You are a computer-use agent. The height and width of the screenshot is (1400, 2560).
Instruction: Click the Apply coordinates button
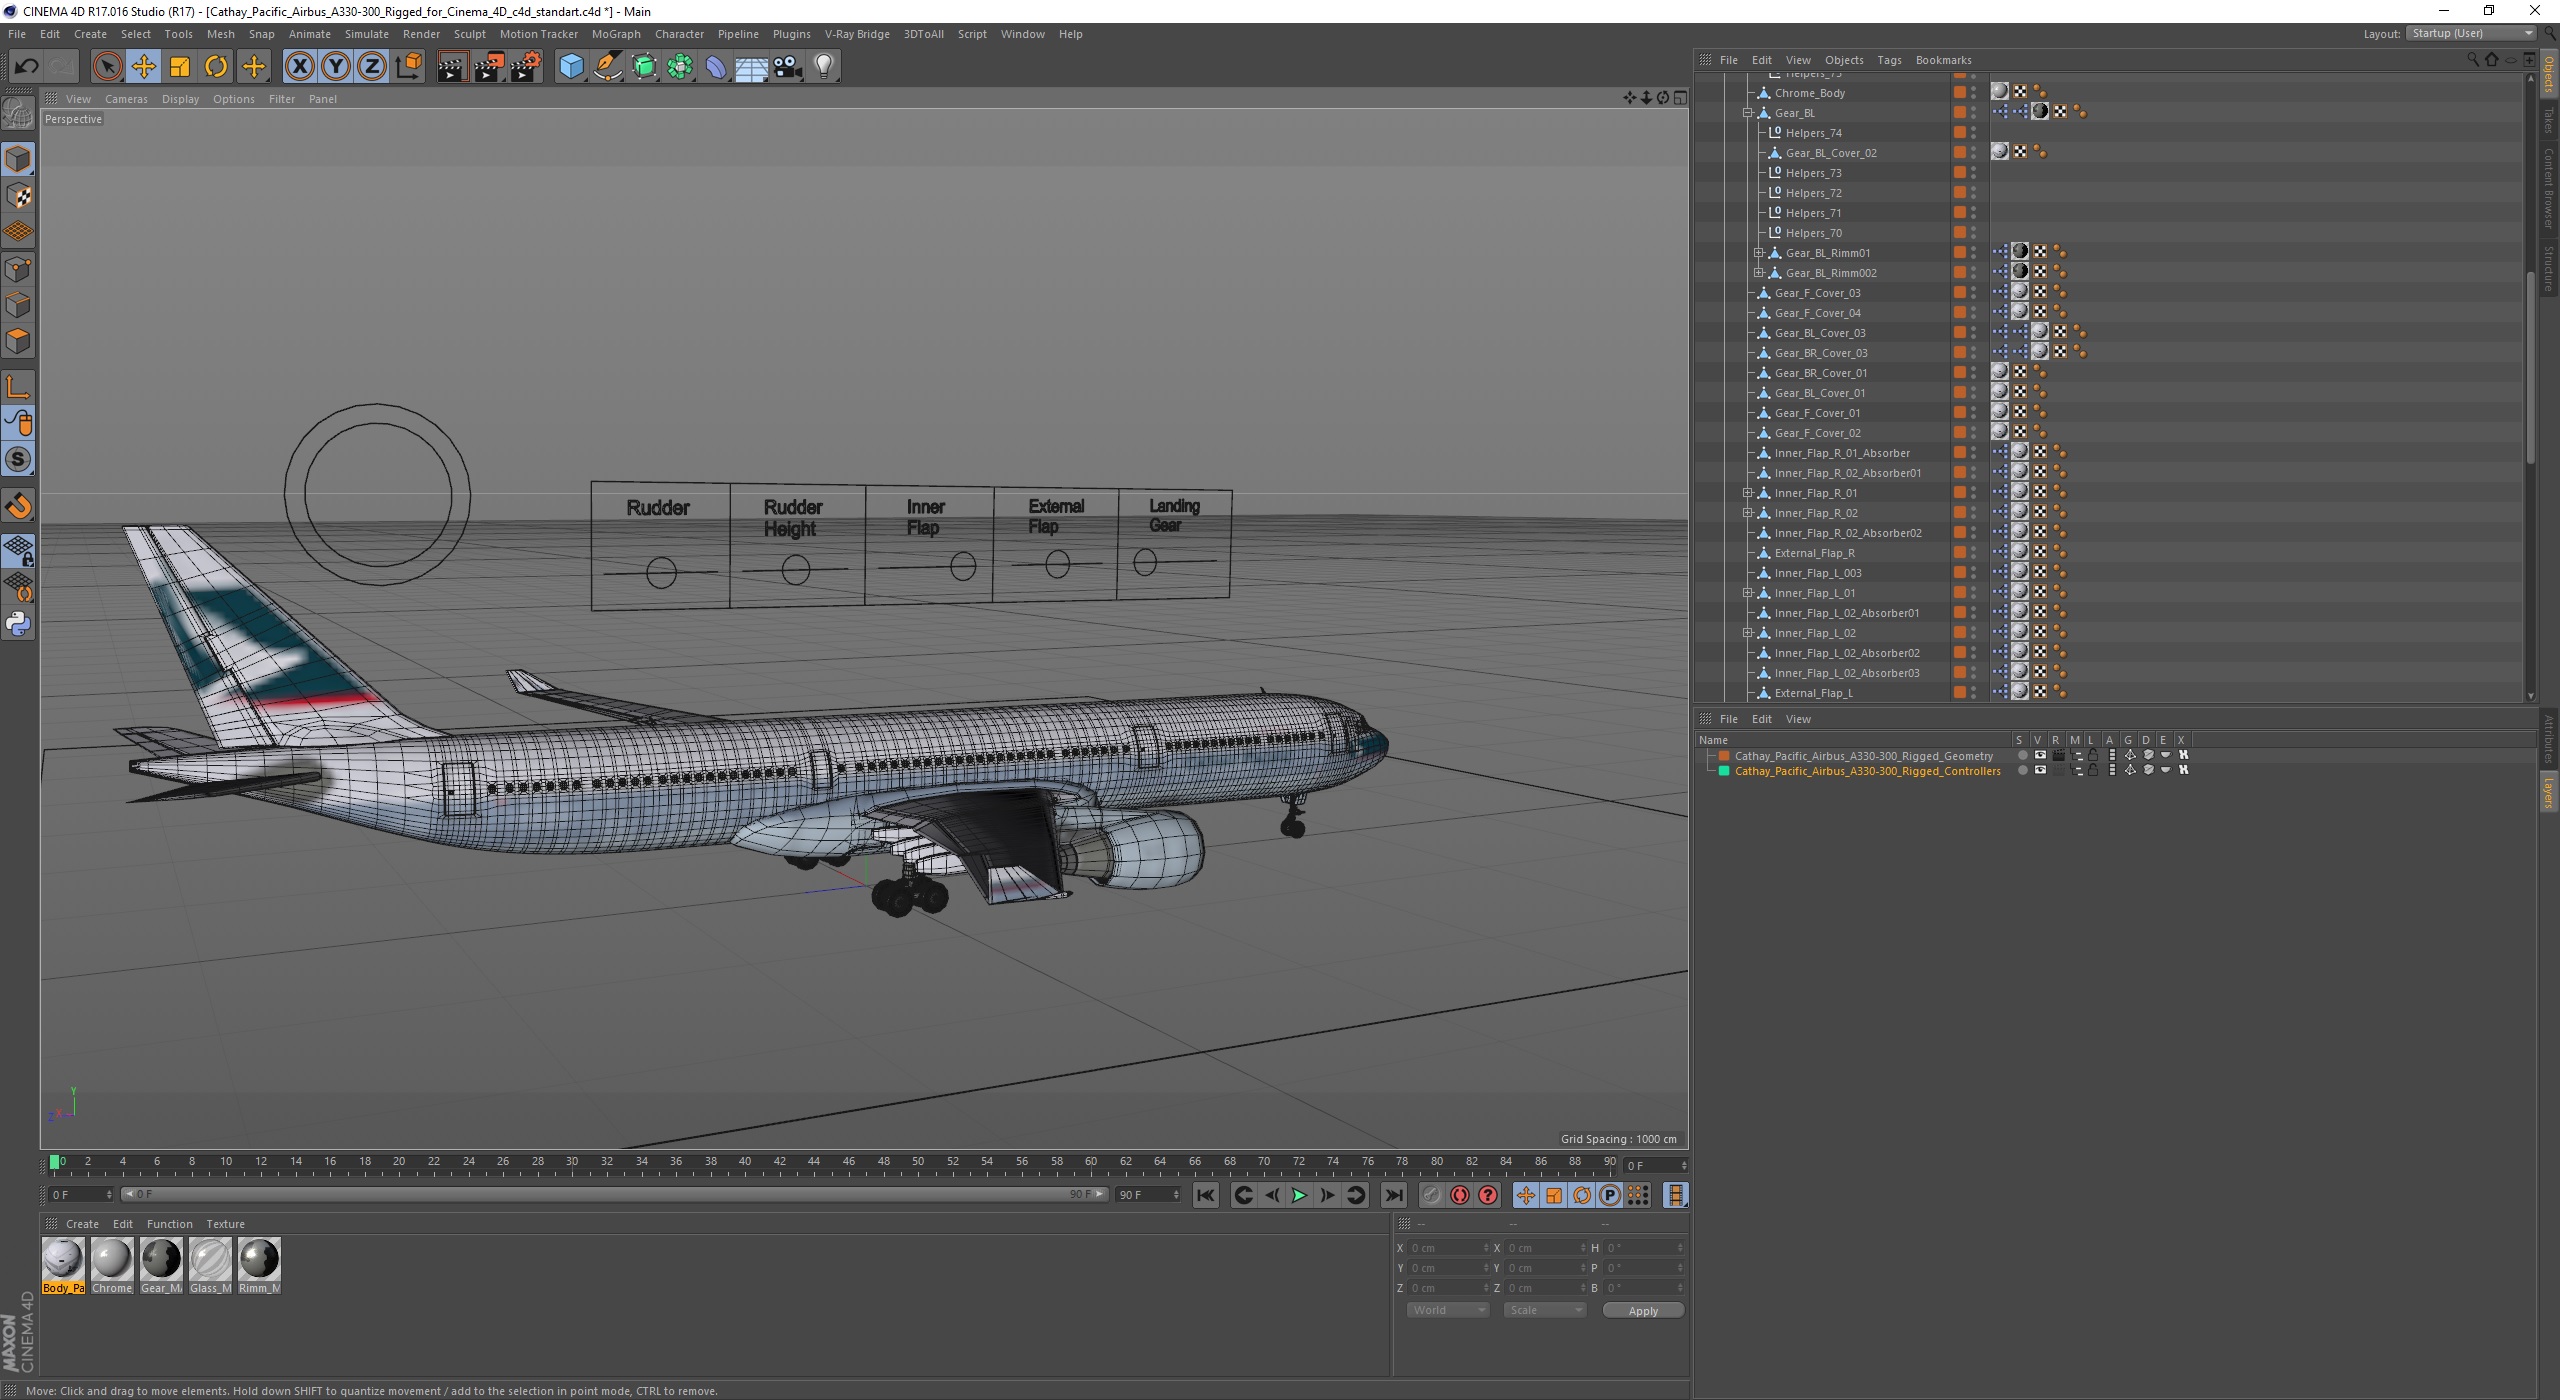[x=1643, y=1310]
